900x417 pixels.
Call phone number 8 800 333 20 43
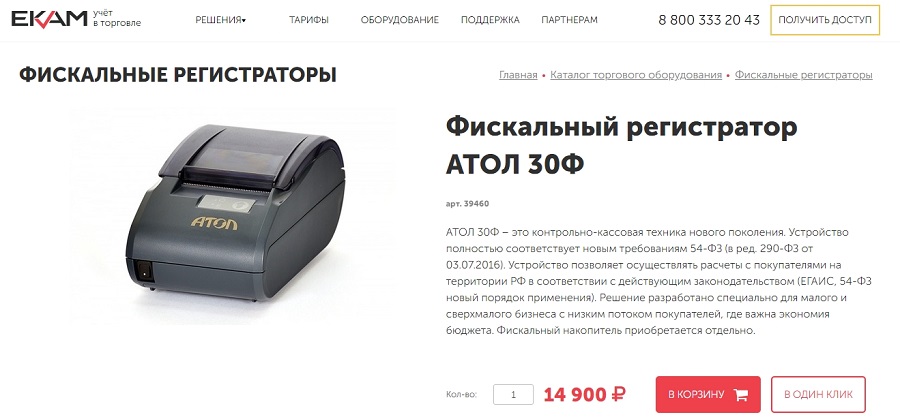pyautogui.click(x=709, y=20)
